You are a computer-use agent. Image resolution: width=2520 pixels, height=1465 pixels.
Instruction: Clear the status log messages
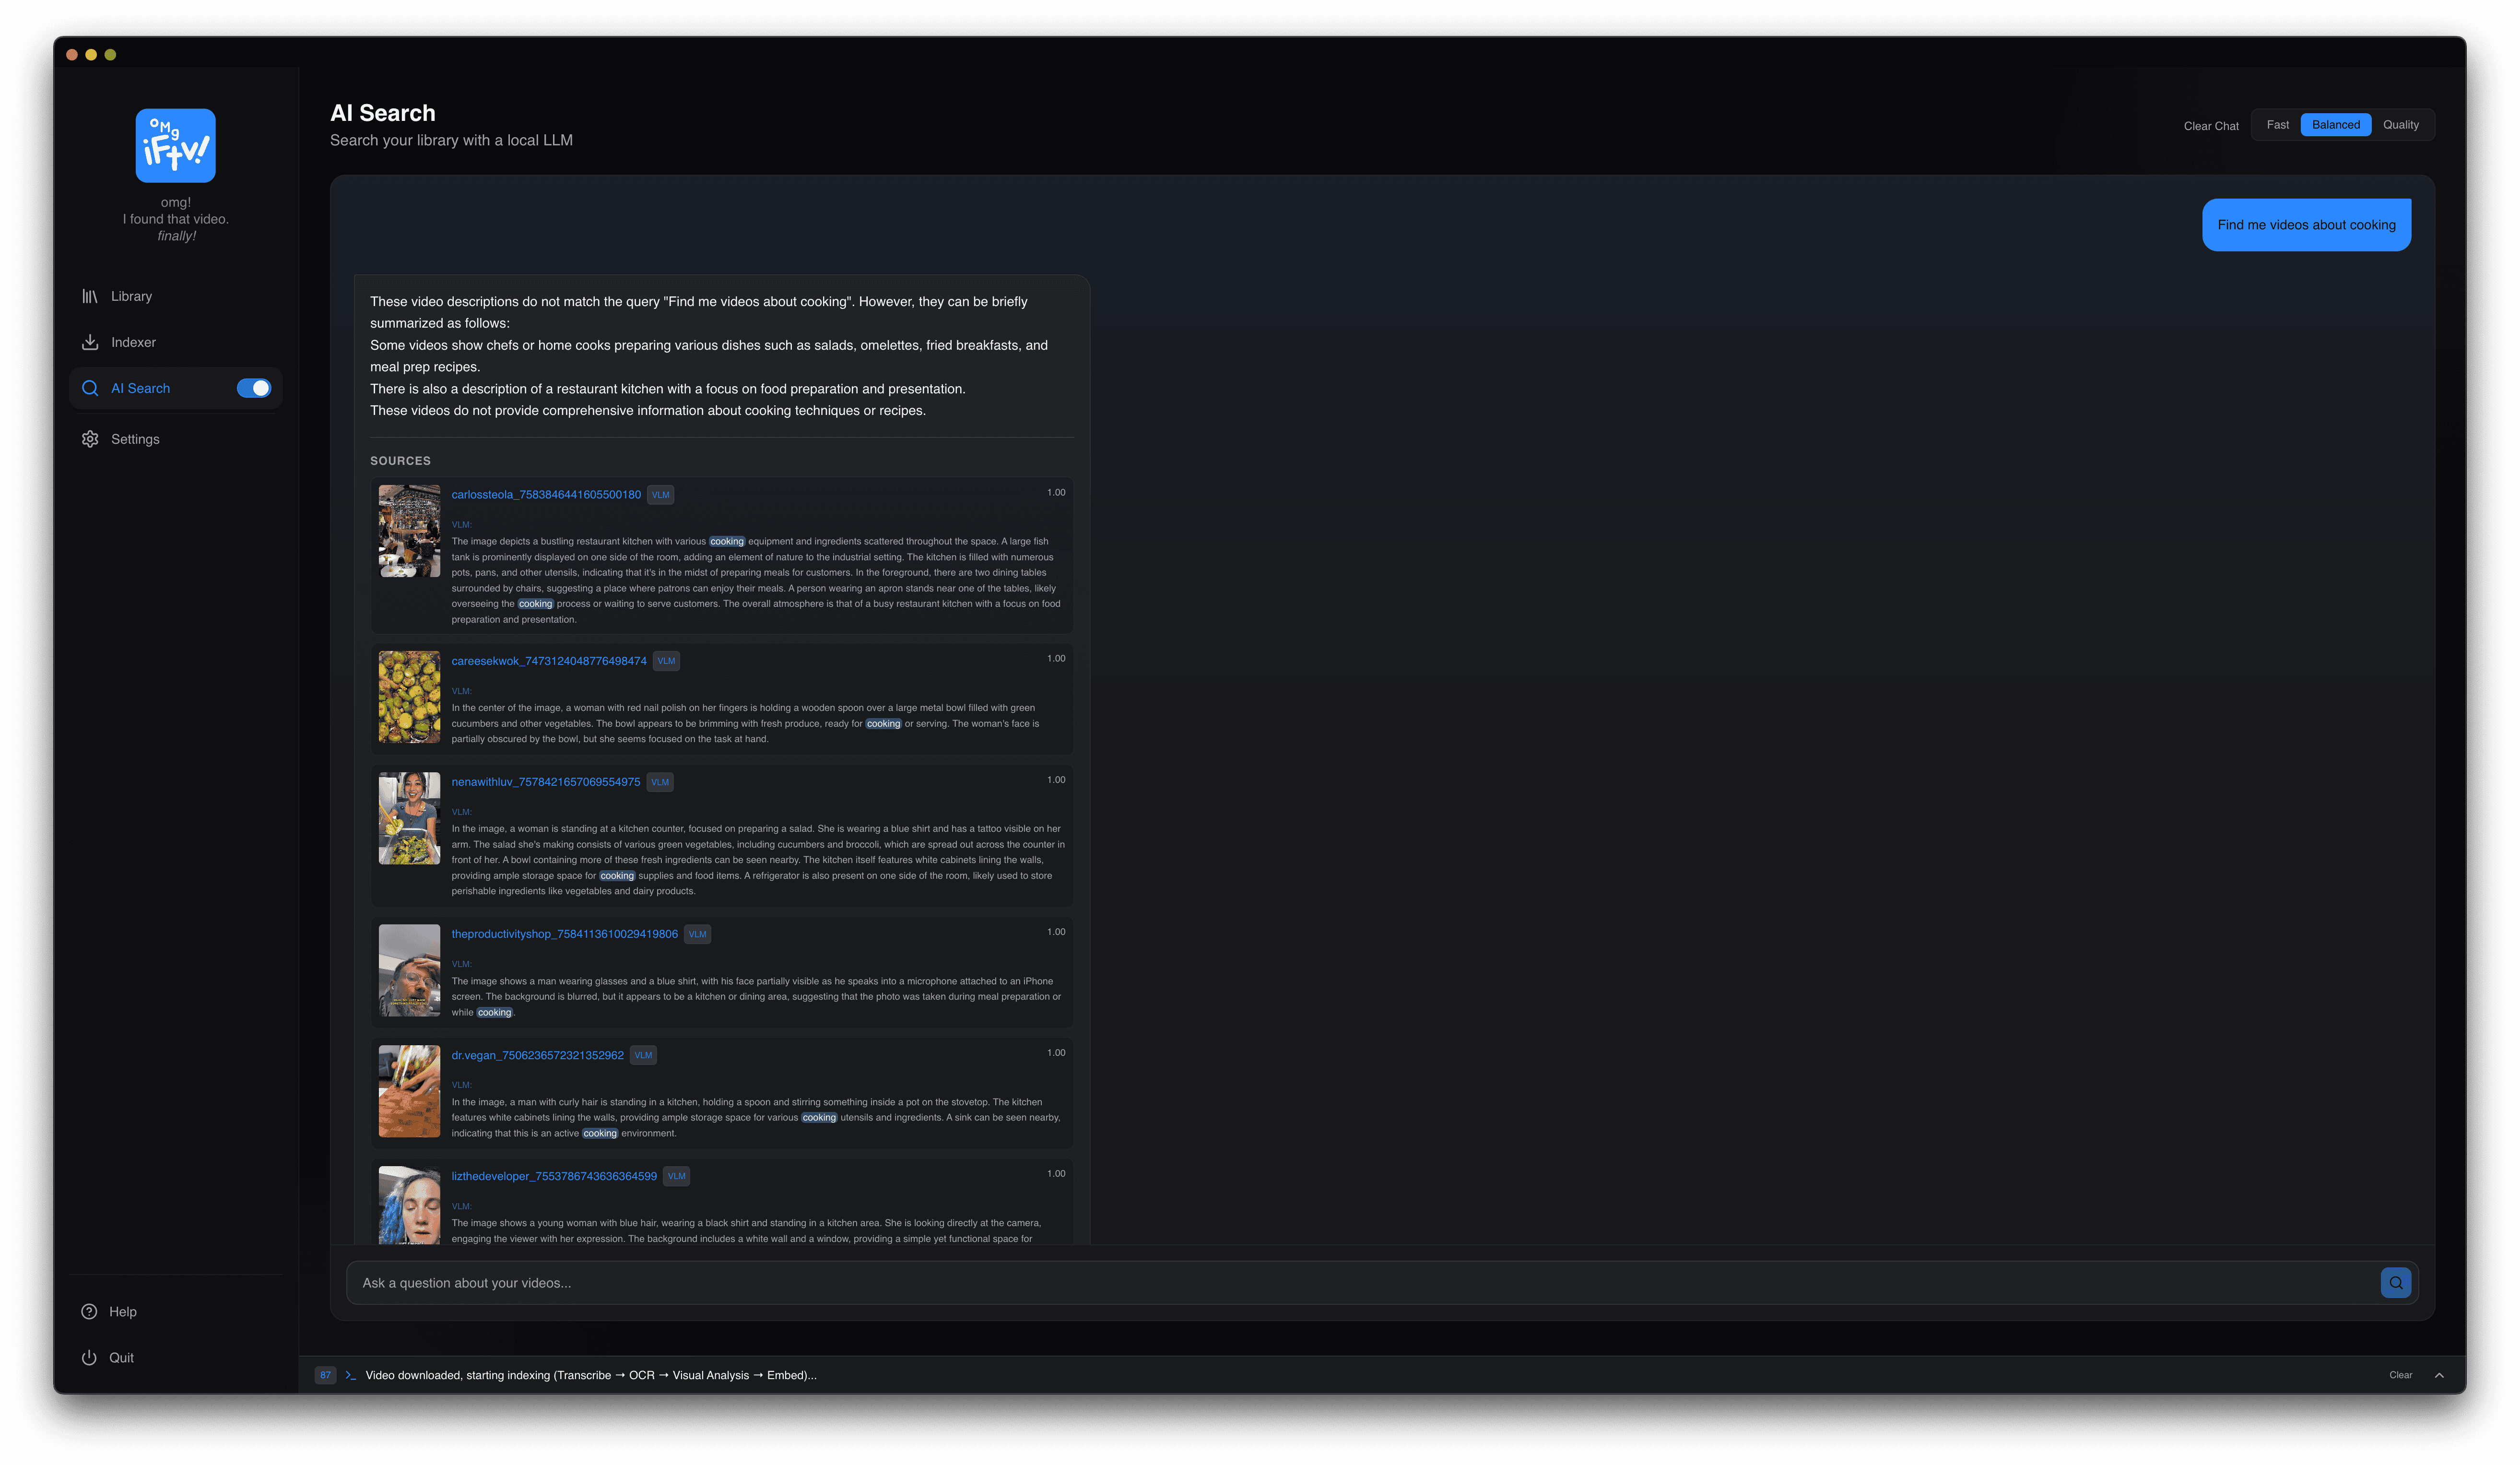click(2400, 1376)
